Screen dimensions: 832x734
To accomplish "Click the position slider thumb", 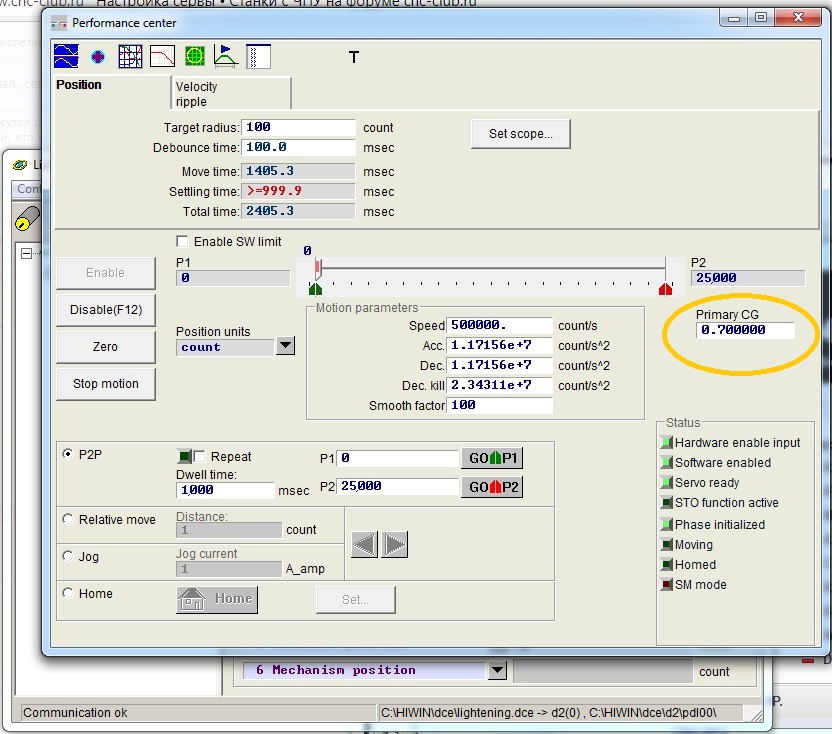I will pyautogui.click(x=318, y=268).
